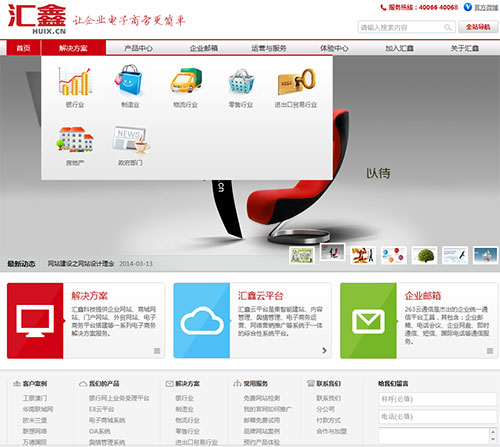The height and width of the screenshot is (447, 500).
Task: Open 联想网络 under 客户案例
Action: 35,431
